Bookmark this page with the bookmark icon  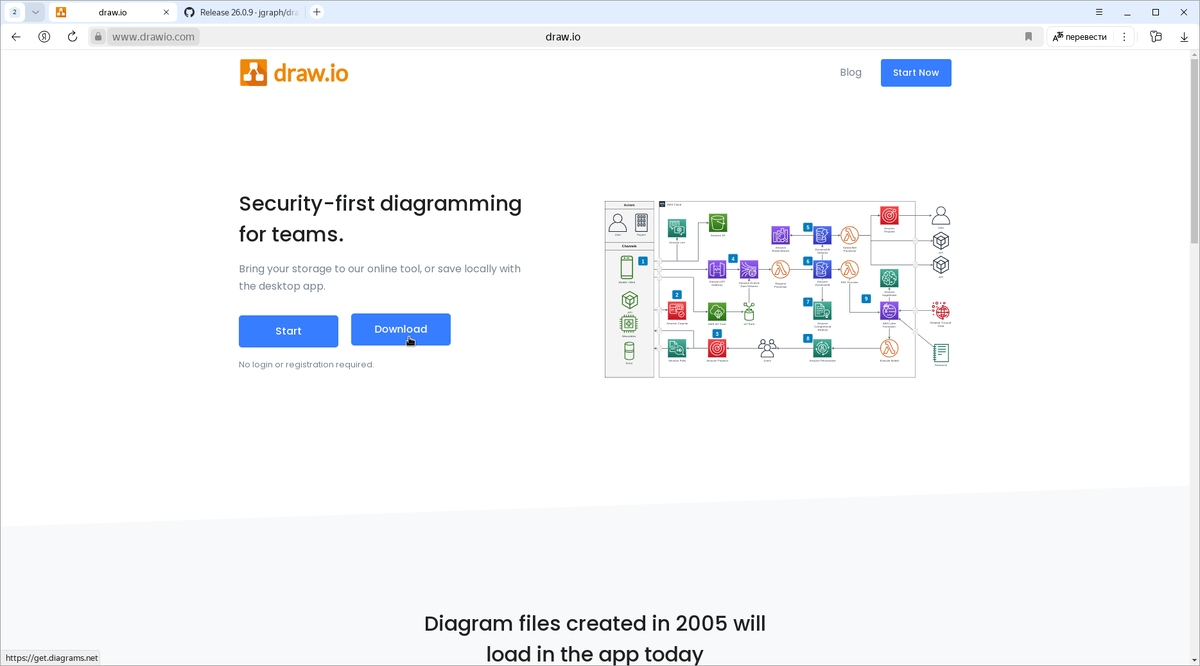coord(1028,36)
